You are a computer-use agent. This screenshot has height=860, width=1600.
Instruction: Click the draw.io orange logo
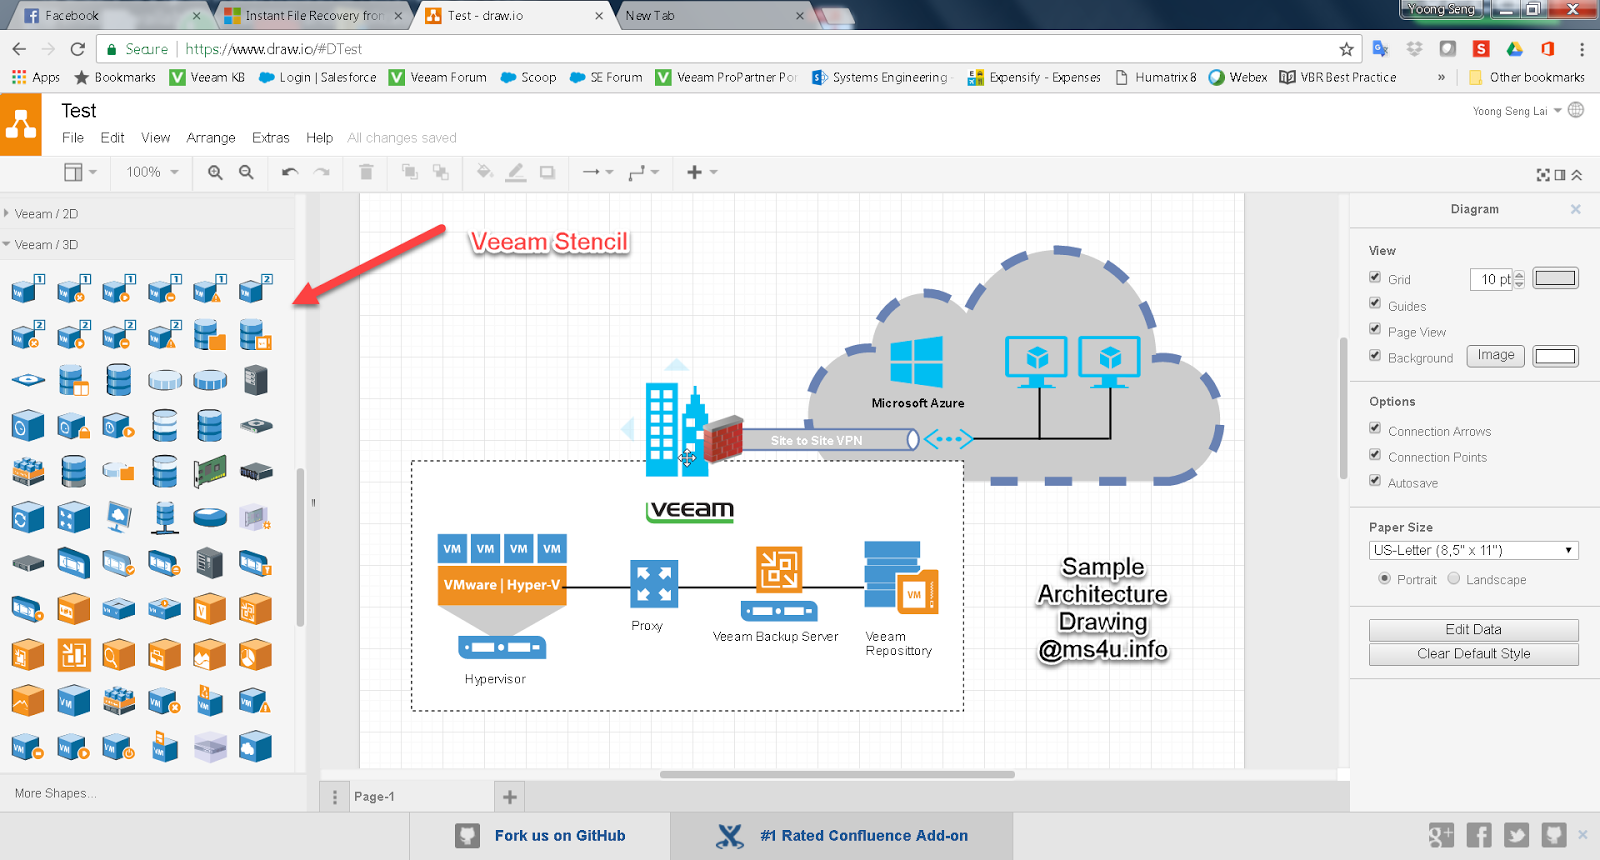21,125
